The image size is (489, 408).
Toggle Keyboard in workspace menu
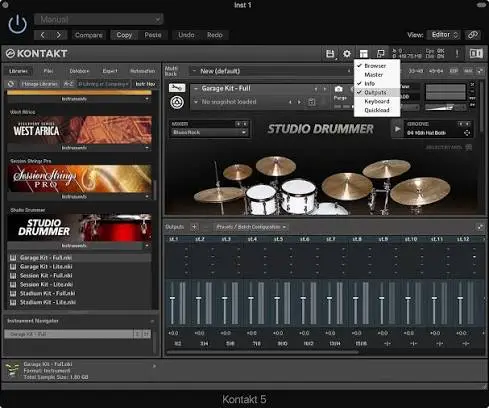click(377, 101)
